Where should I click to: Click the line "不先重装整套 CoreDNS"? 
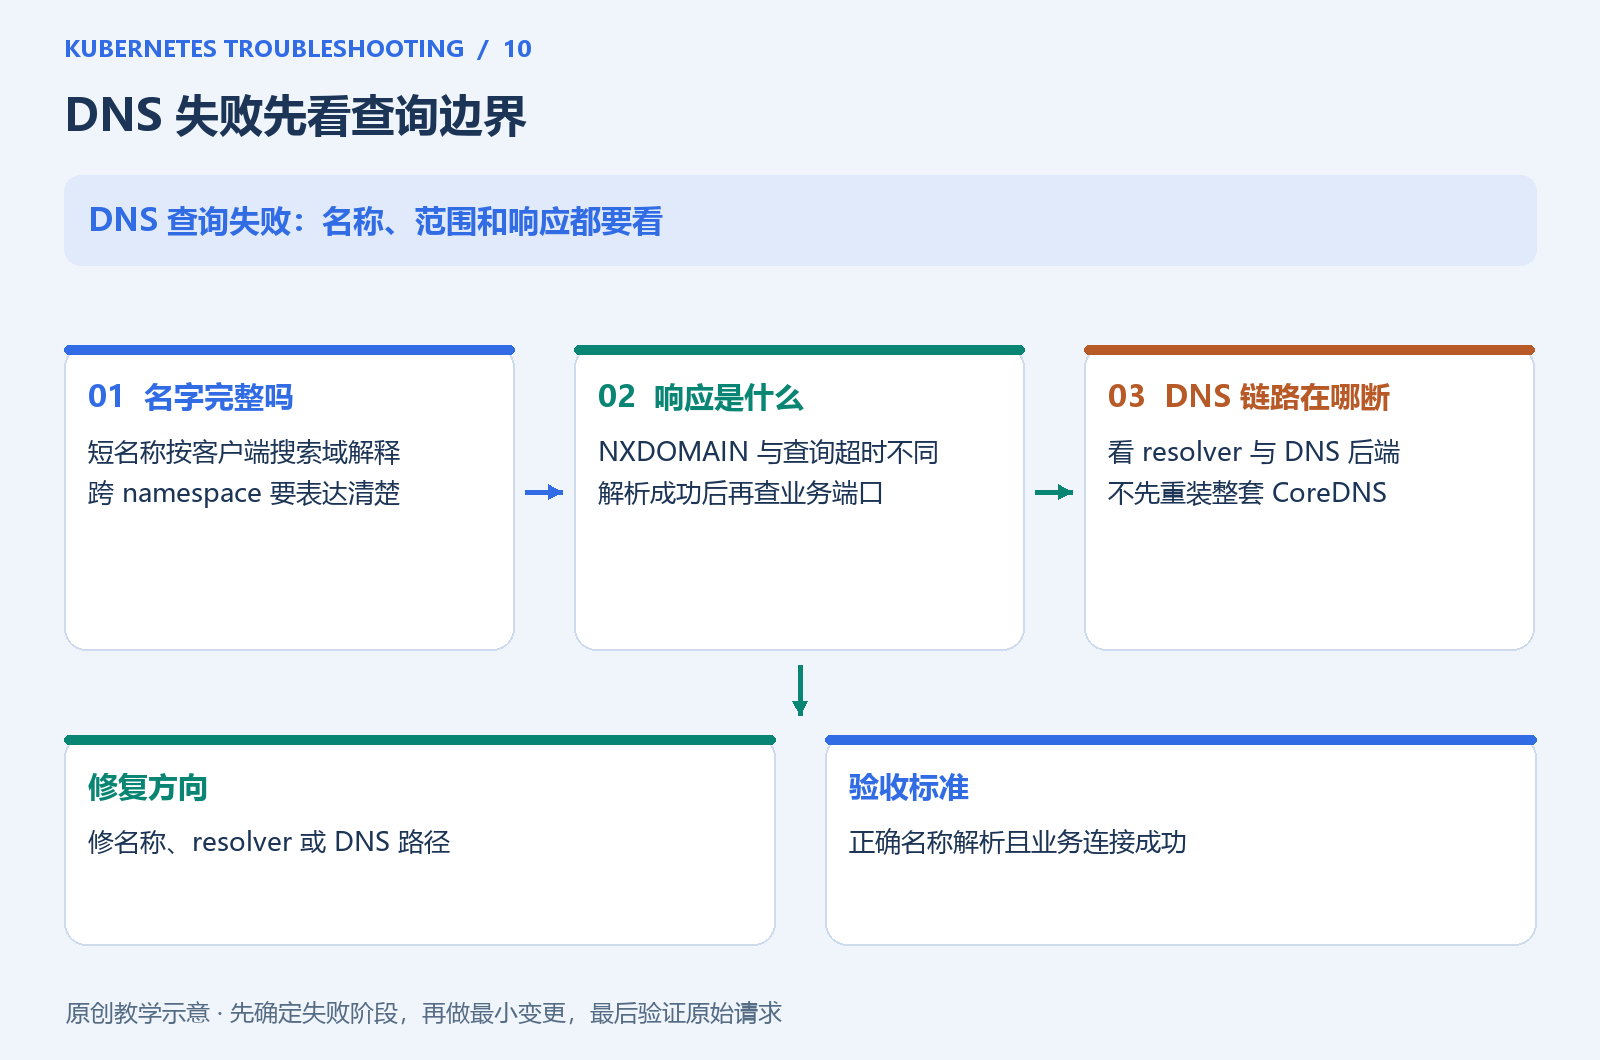pos(1247,493)
